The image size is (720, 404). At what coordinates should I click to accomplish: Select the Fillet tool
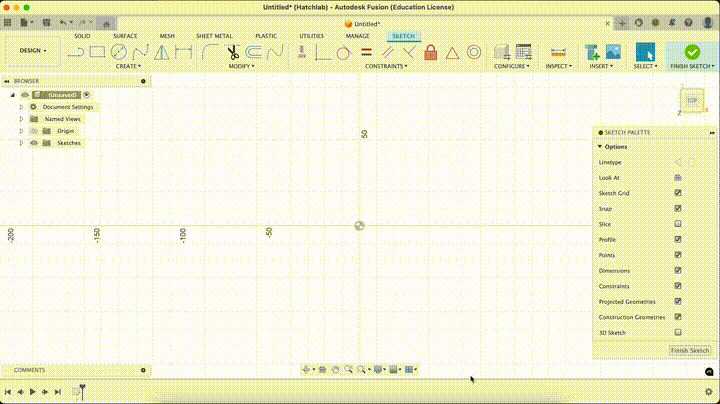[x=210, y=52]
